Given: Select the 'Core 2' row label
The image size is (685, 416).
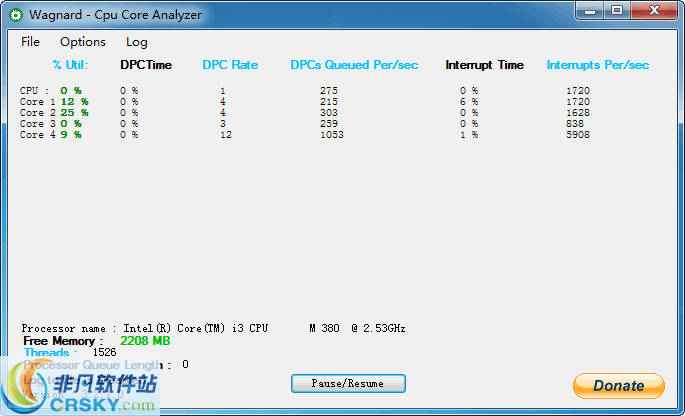Looking at the screenshot, I should [x=38, y=112].
